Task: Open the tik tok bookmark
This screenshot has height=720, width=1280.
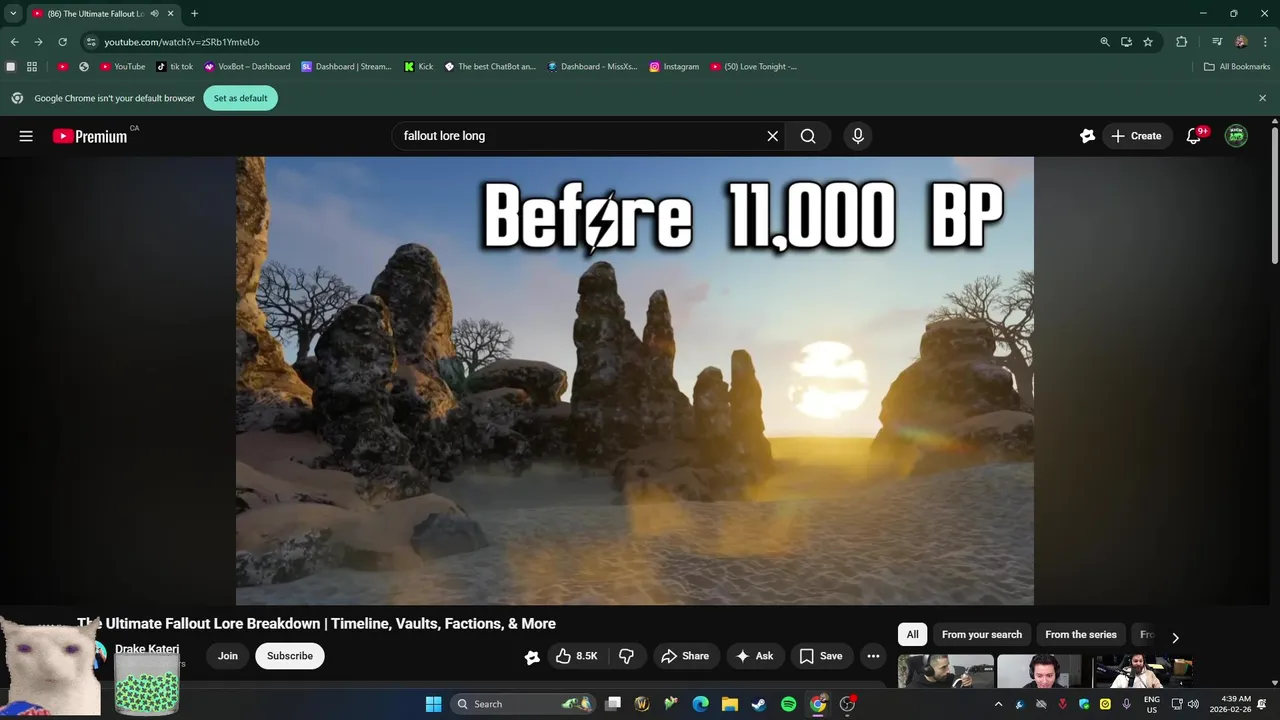Action: tap(175, 67)
